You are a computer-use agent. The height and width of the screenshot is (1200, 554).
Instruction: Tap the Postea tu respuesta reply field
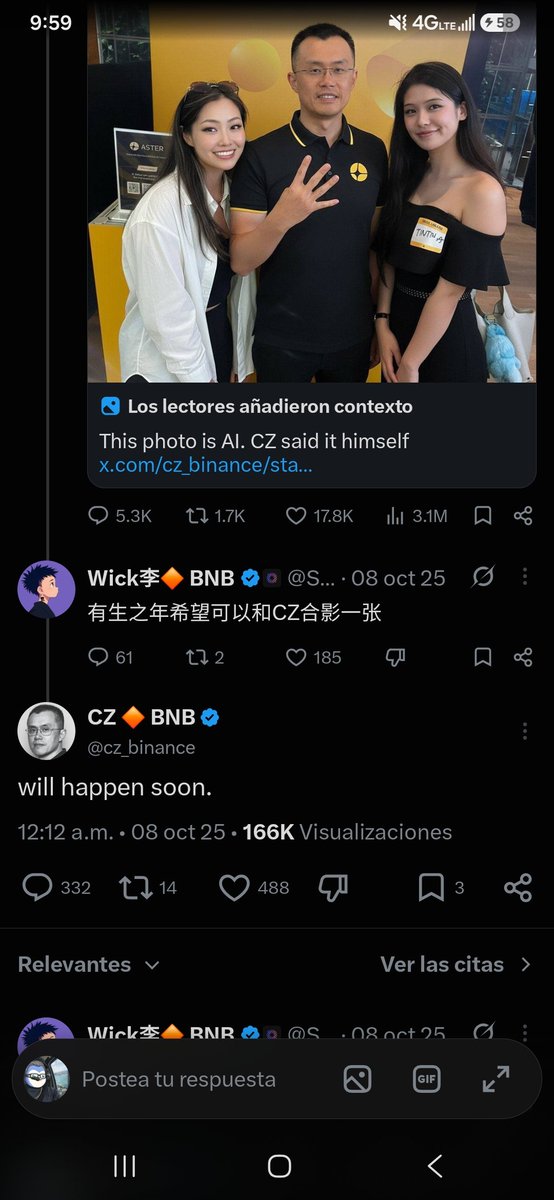pos(178,1079)
